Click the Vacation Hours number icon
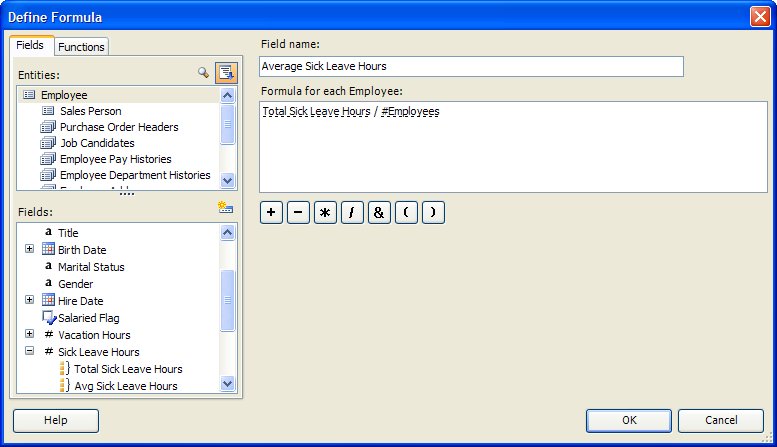777x447 pixels. (x=49, y=335)
